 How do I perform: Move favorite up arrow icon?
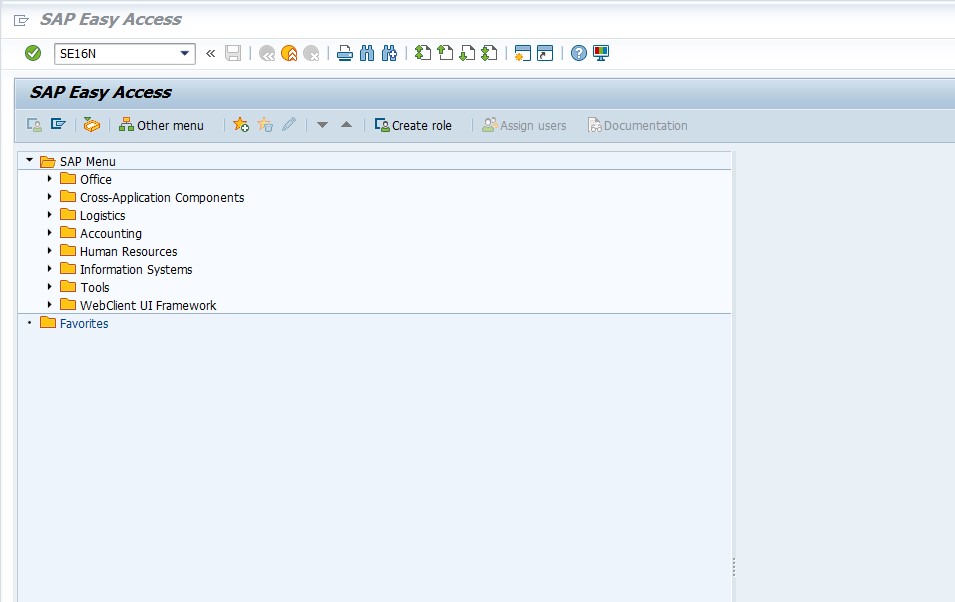pyautogui.click(x=347, y=125)
